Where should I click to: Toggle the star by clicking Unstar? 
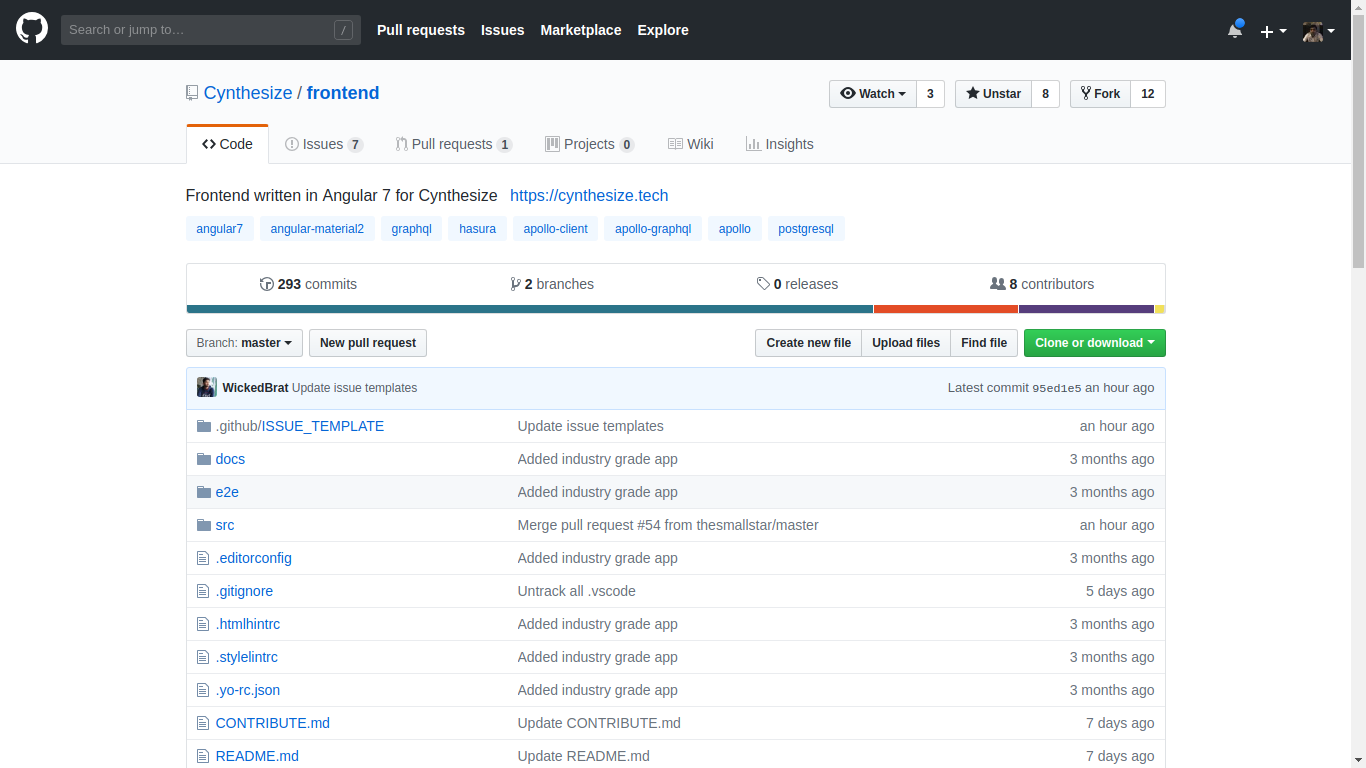(x=992, y=93)
